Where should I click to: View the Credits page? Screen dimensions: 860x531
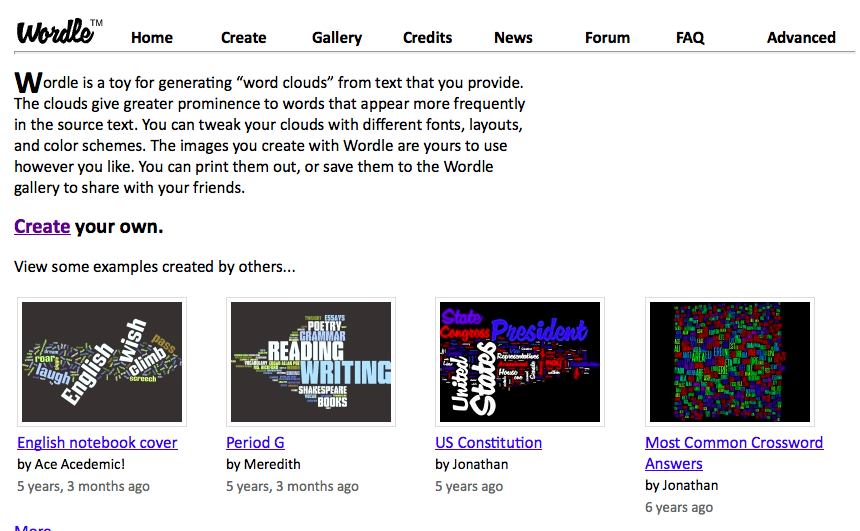(x=427, y=38)
